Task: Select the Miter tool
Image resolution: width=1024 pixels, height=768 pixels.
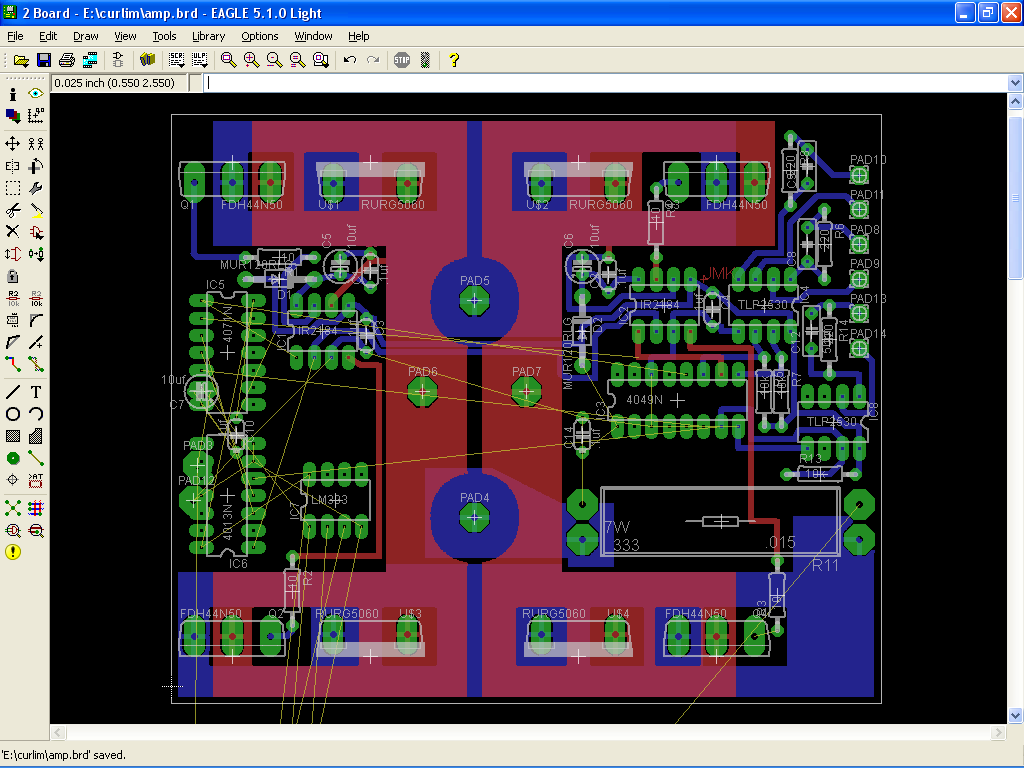Action: (36, 320)
